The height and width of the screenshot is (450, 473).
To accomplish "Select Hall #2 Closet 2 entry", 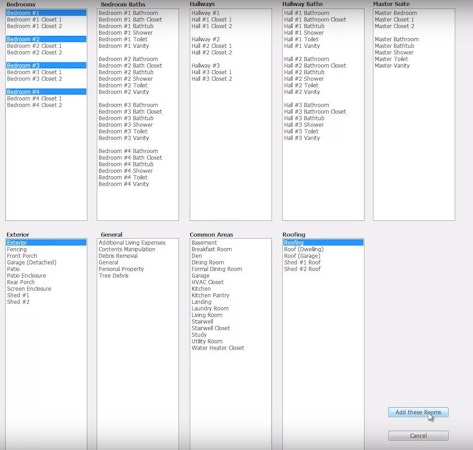I will (x=212, y=52).
